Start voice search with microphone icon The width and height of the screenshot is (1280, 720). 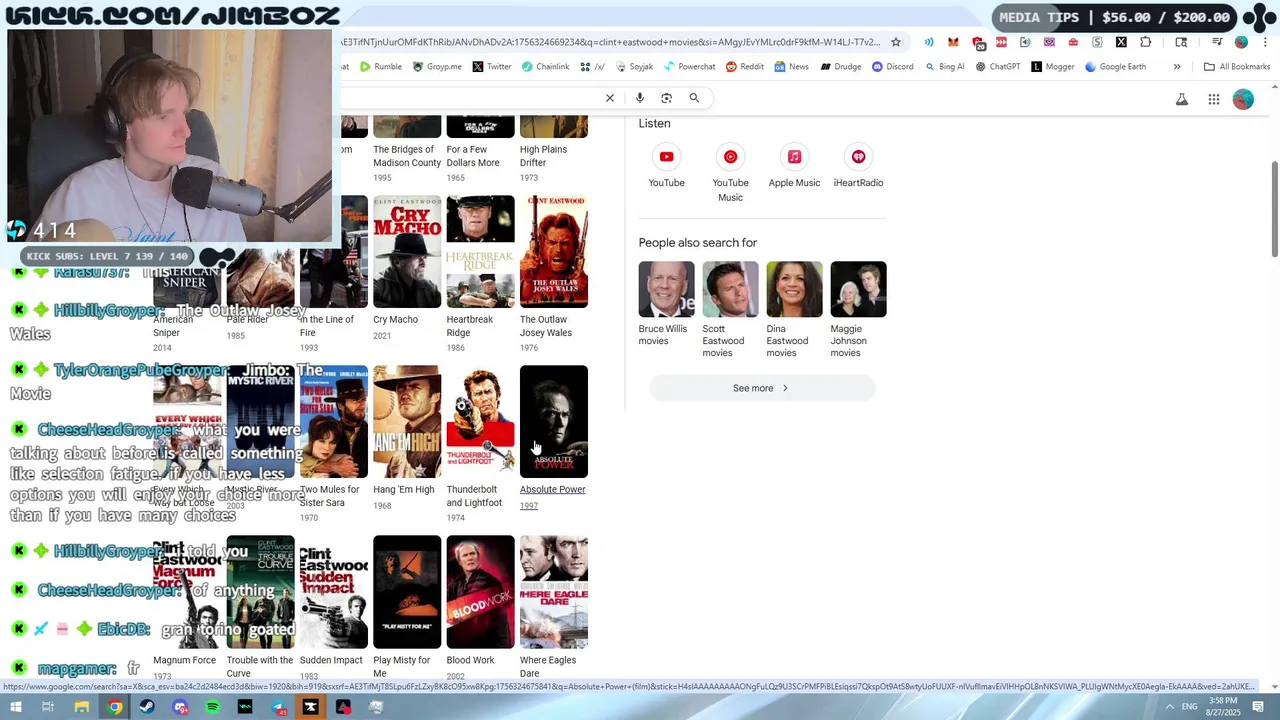[640, 98]
